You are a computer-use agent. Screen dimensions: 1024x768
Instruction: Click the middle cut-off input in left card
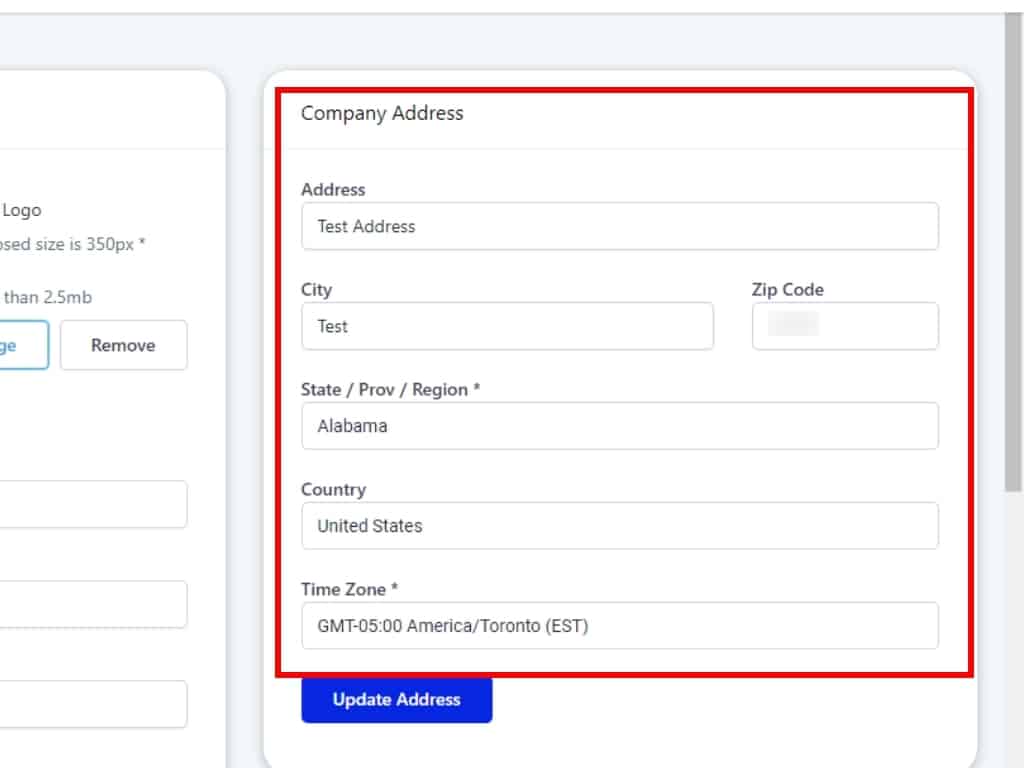[x=93, y=604]
